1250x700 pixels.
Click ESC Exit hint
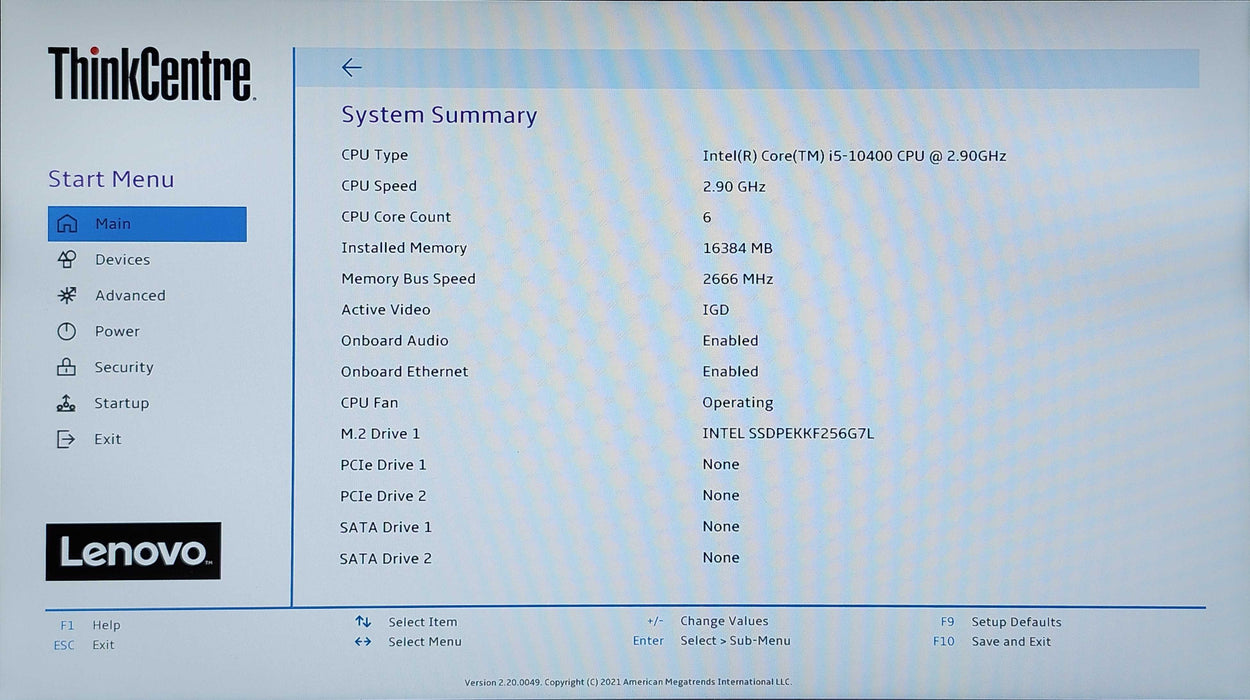click(84, 645)
